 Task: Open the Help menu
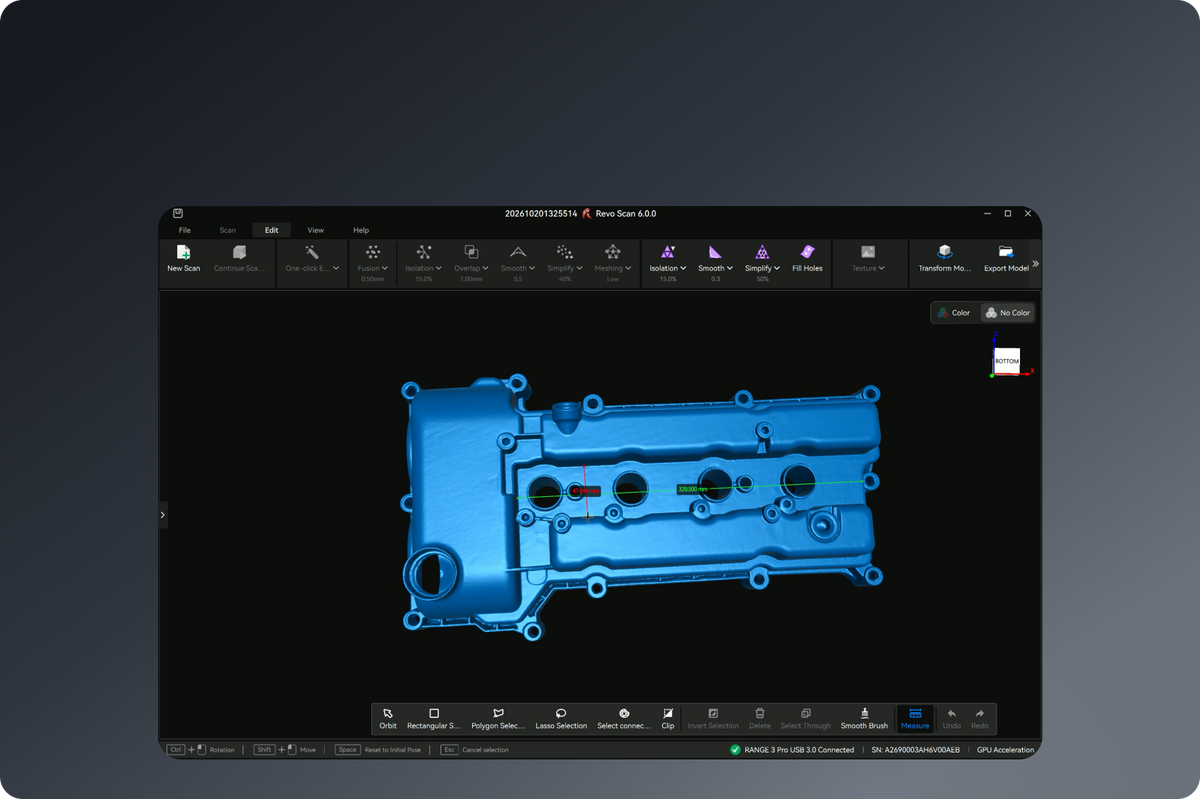pos(361,230)
